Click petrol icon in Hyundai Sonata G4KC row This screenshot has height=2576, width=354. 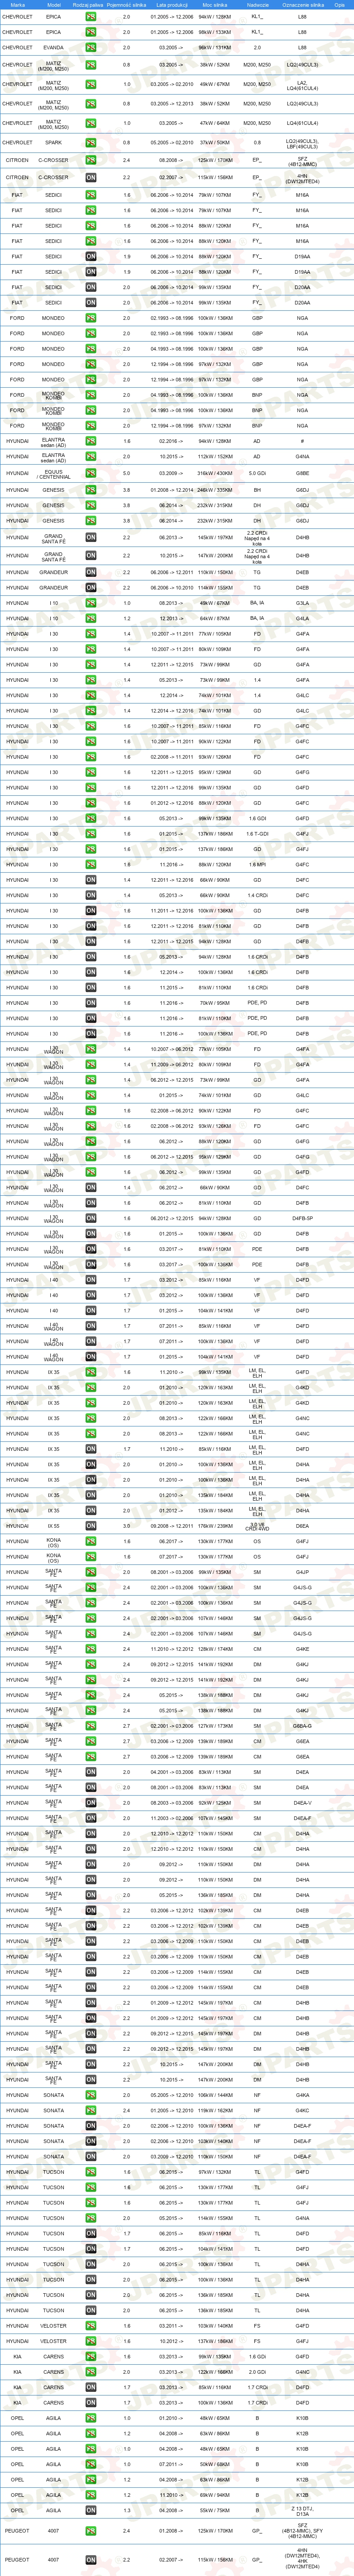91,2110
